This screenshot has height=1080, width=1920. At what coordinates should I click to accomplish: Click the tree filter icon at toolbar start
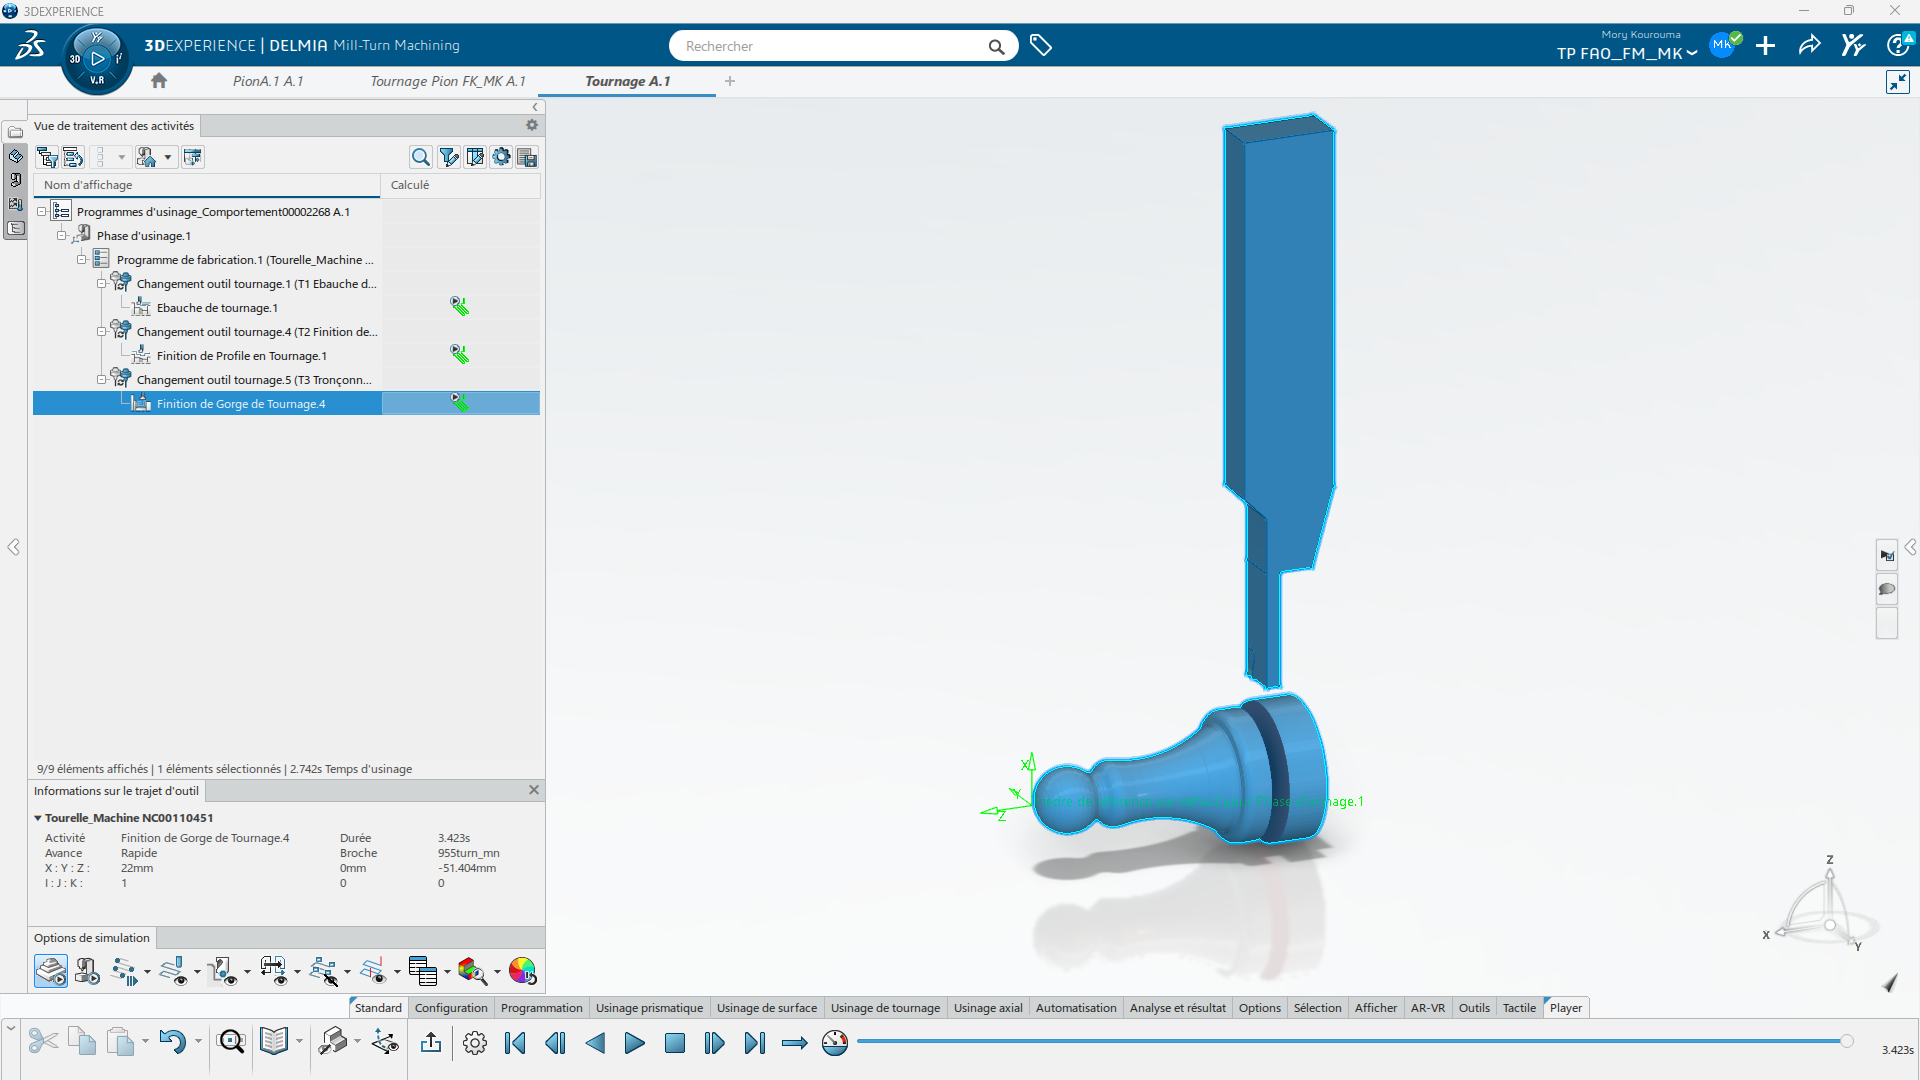(x=47, y=157)
